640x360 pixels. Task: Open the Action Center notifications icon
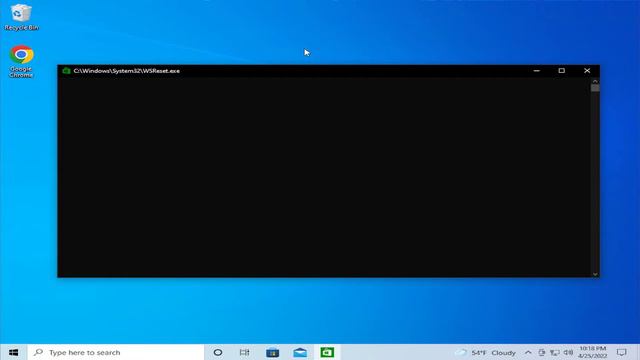(622, 352)
